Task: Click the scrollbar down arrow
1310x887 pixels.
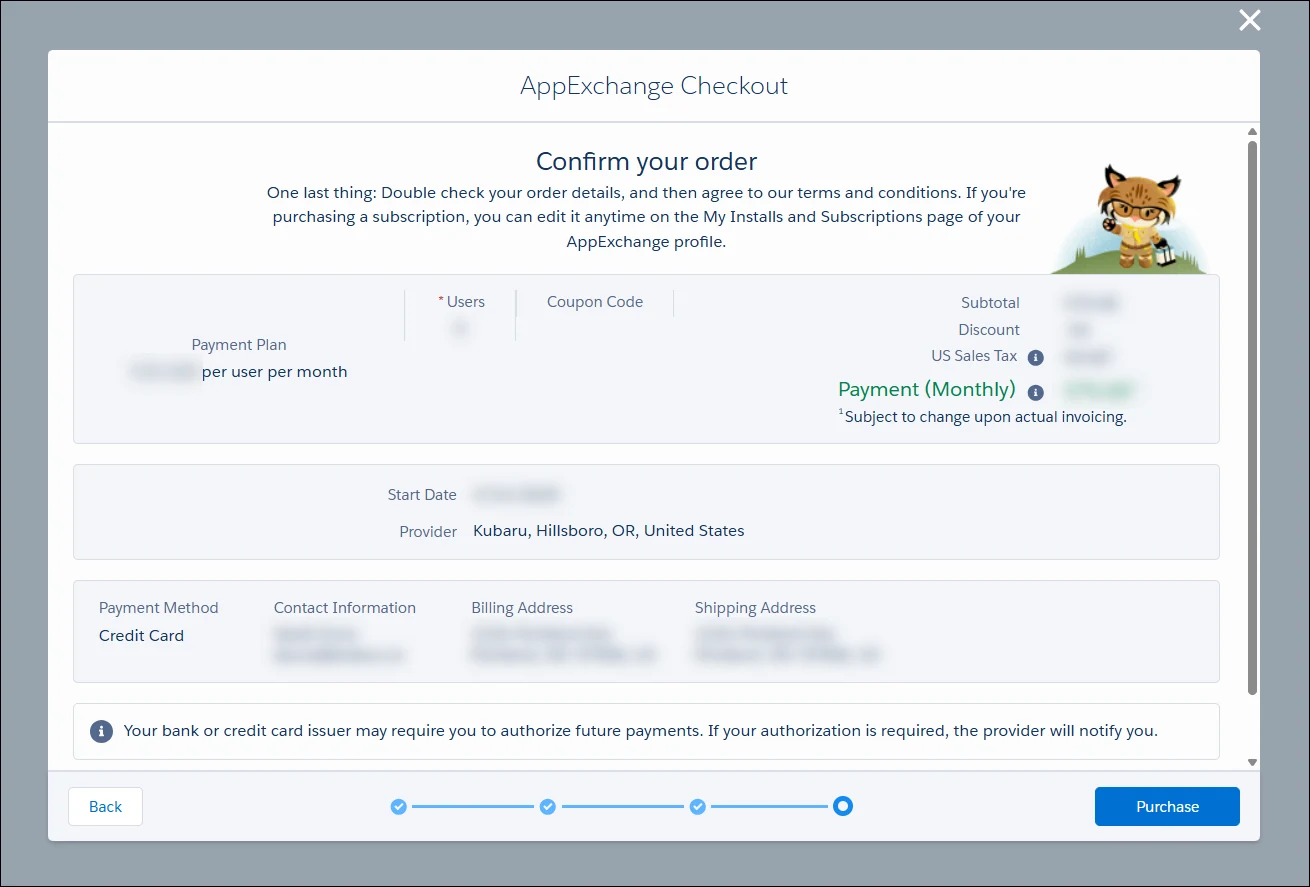Action: click(x=1253, y=762)
